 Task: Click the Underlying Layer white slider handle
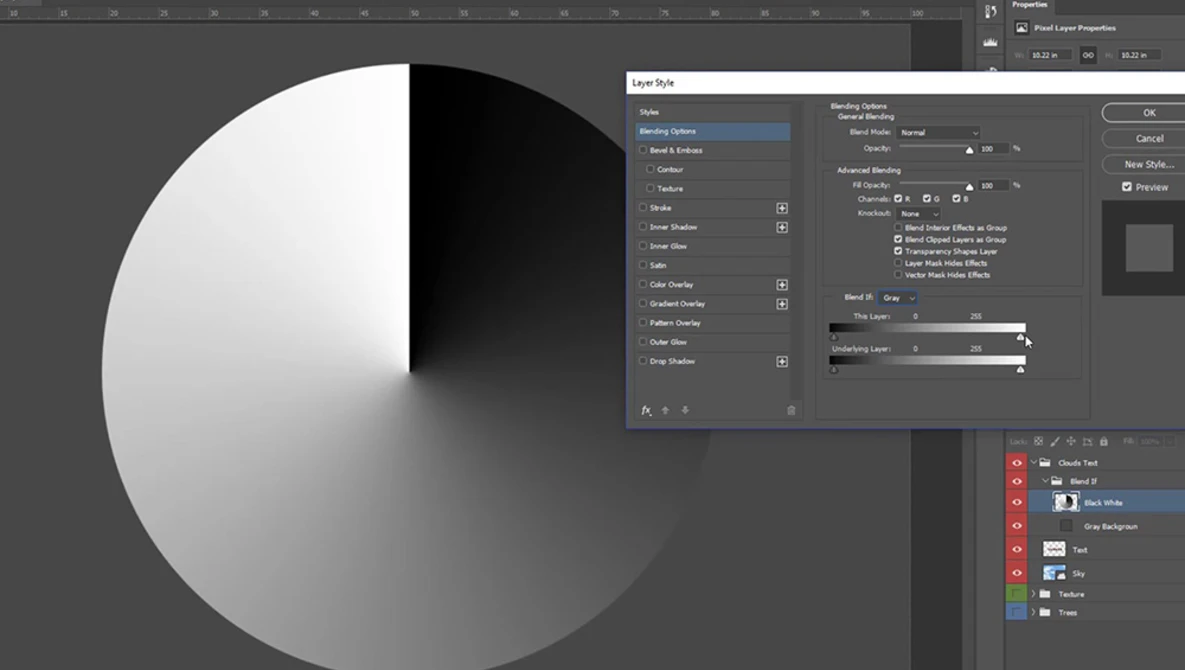[1020, 369]
